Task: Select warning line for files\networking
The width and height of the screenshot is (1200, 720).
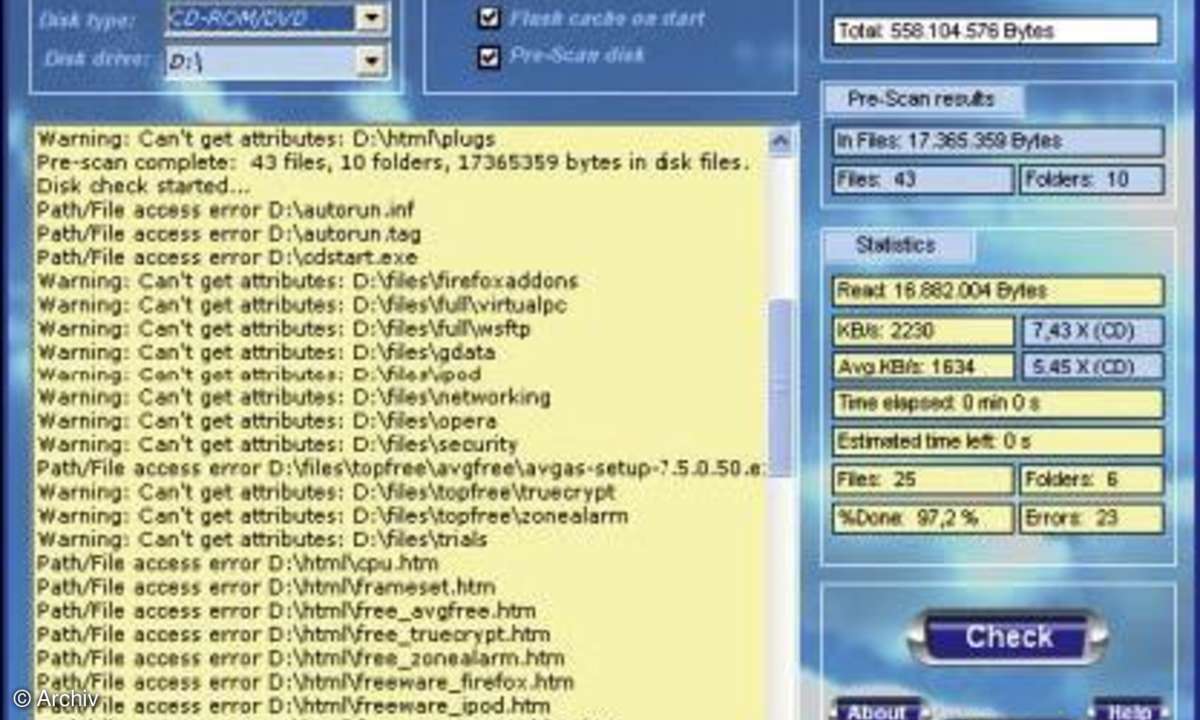Action: tap(293, 398)
